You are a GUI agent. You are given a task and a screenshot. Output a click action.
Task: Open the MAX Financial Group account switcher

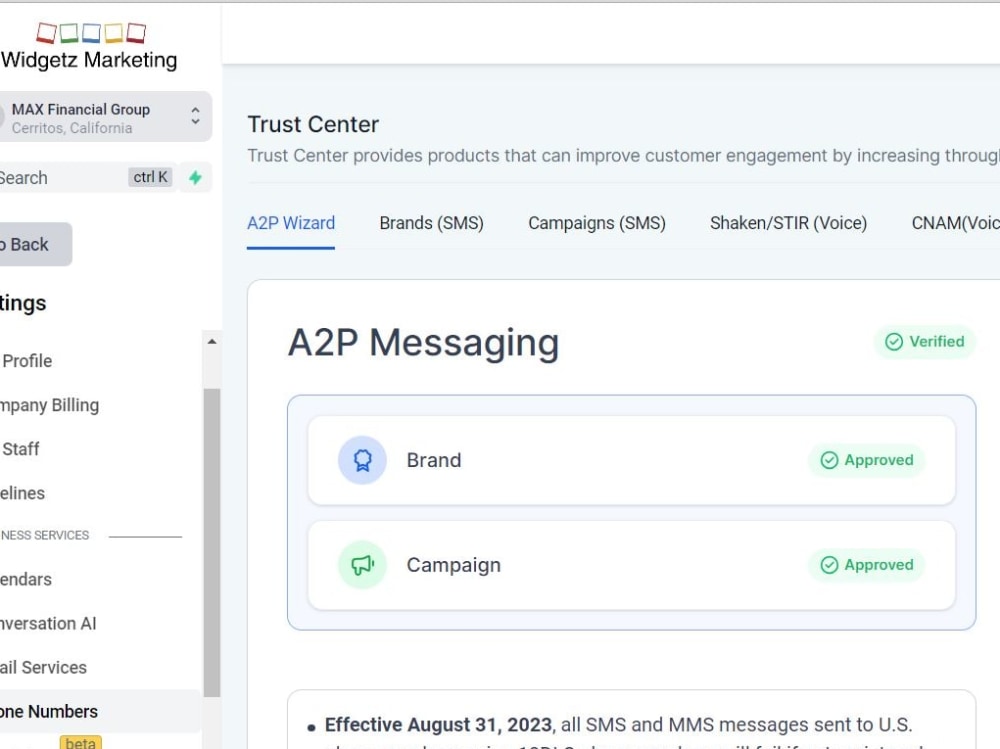(105, 117)
